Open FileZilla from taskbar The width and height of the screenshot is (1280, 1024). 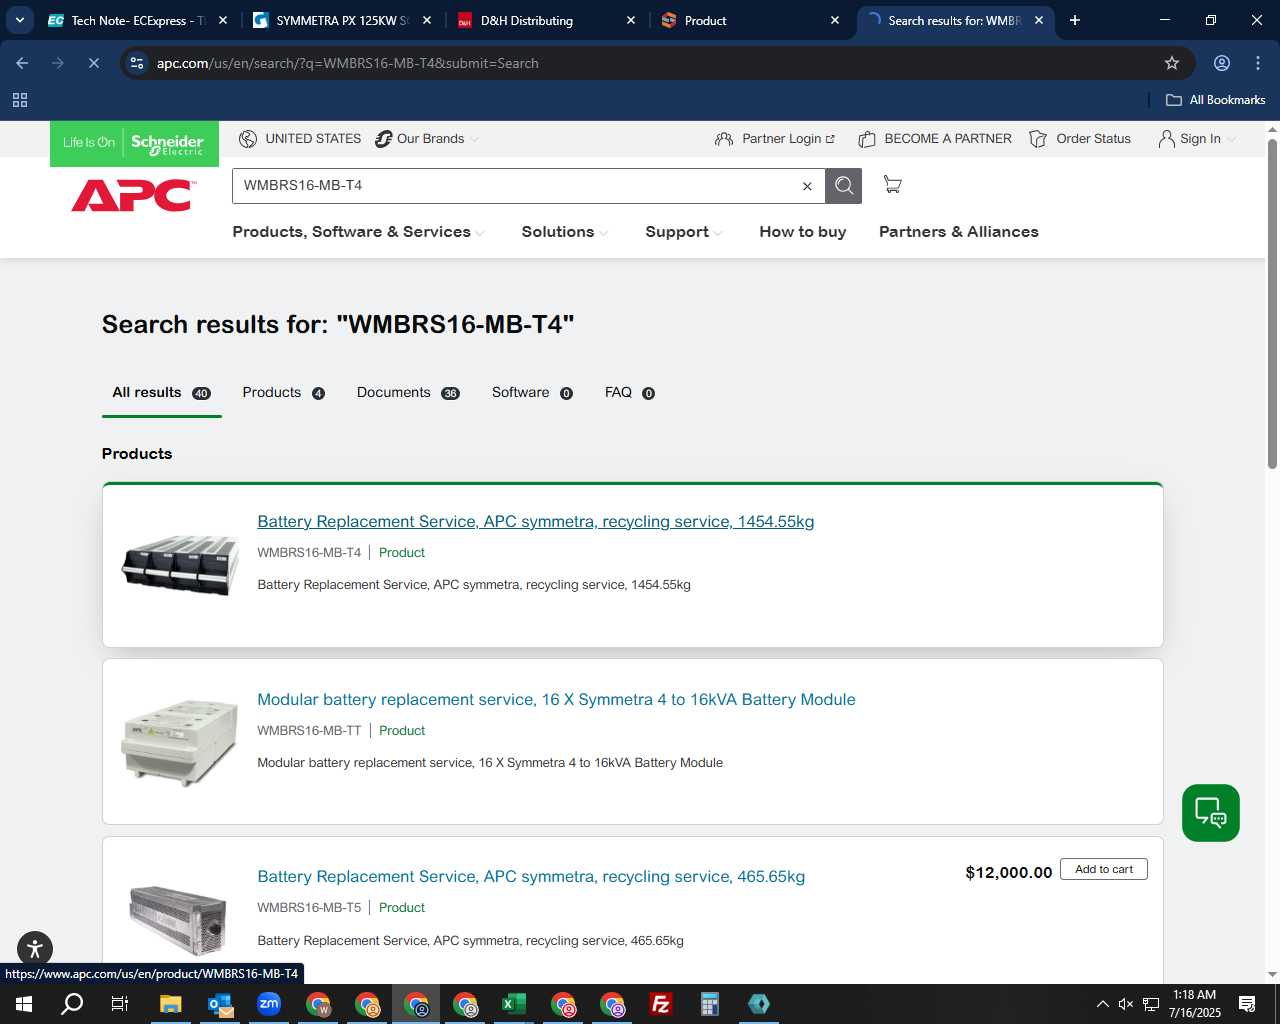(660, 1004)
